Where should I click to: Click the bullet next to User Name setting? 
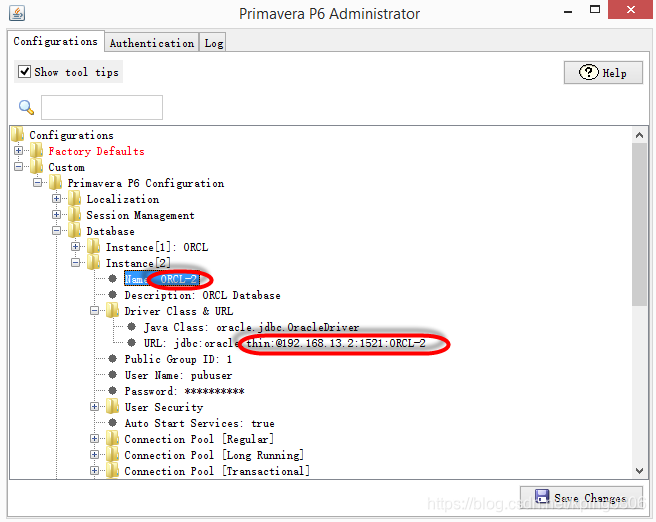(113, 374)
